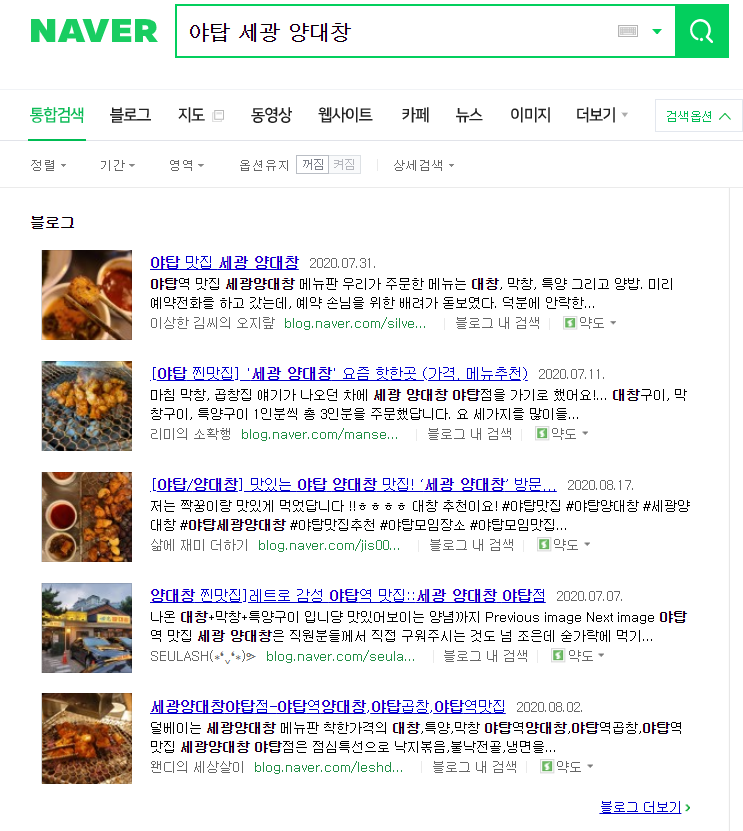743x831 pixels.
Task: Collapse the 검색옵션 panel
Action: [698, 116]
